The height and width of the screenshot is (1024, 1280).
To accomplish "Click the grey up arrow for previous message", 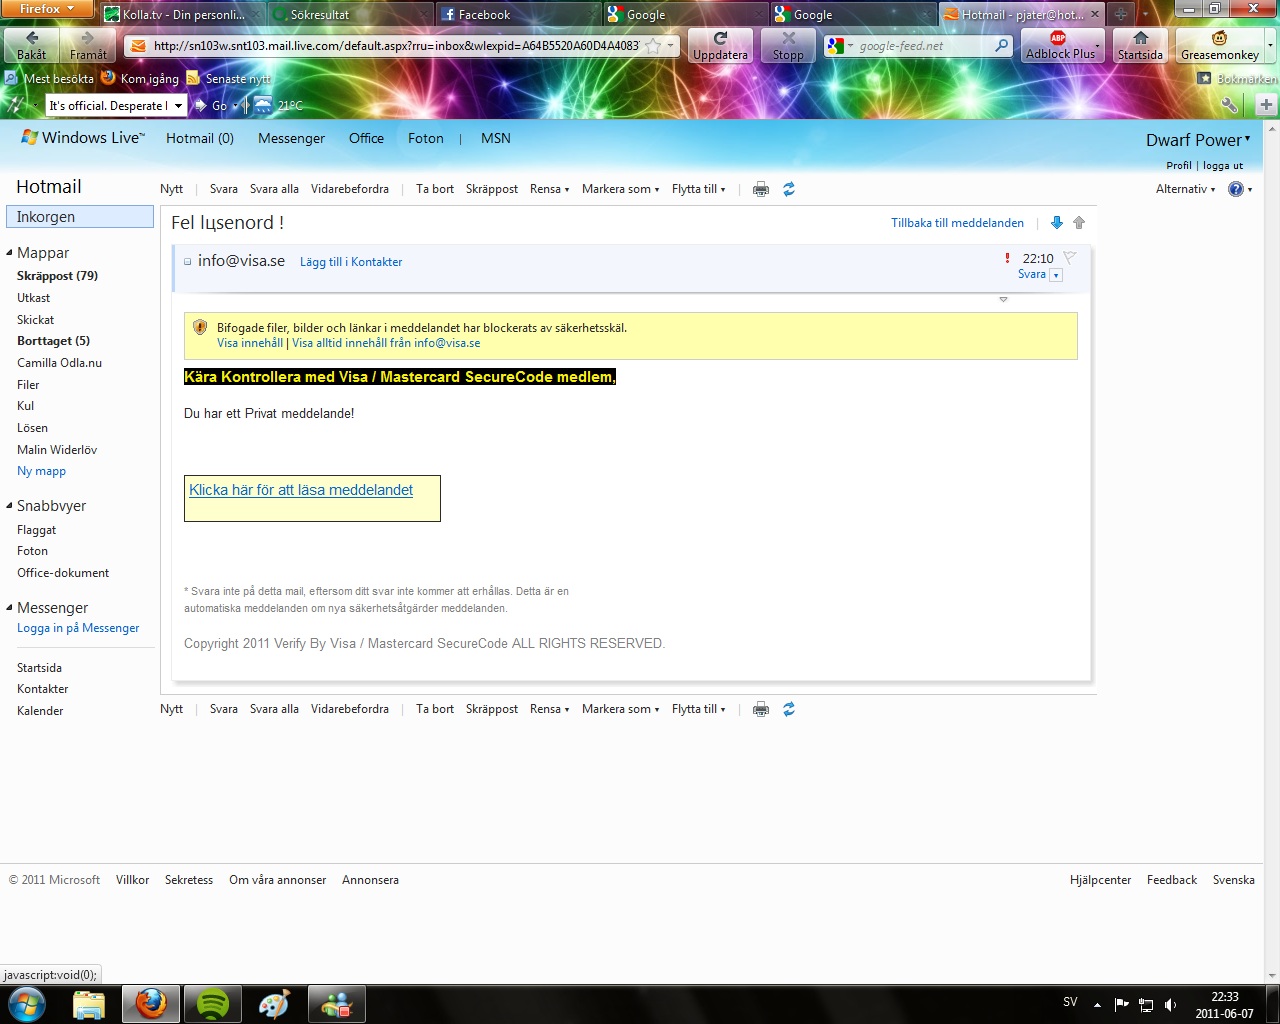I will pos(1079,223).
